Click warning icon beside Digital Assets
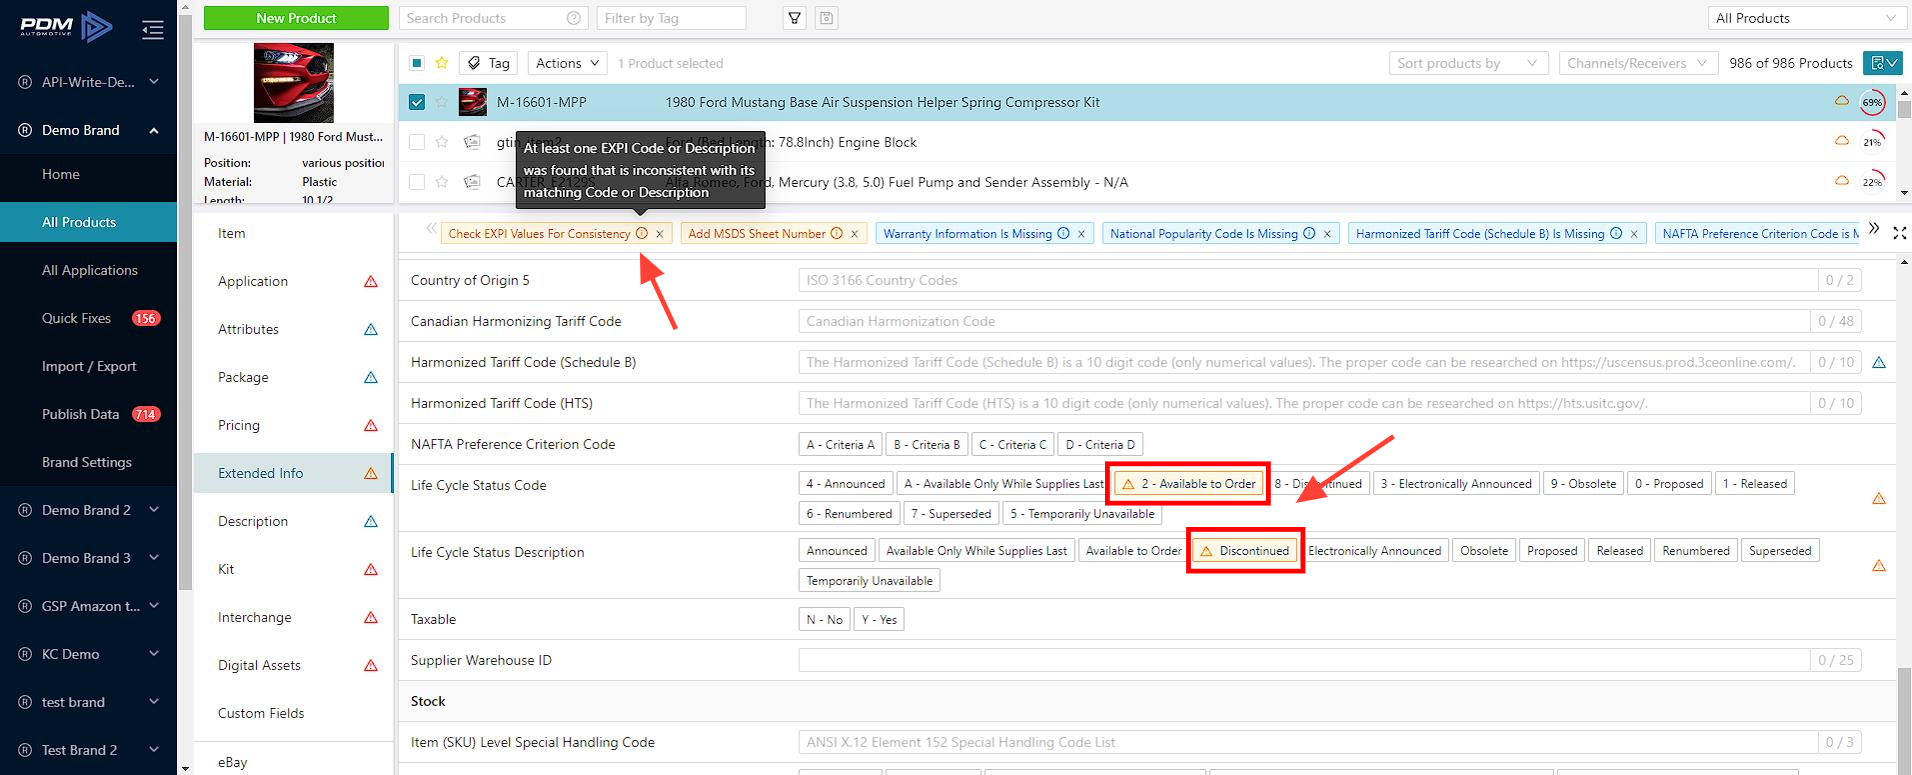1912x775 pixels. 371,665
